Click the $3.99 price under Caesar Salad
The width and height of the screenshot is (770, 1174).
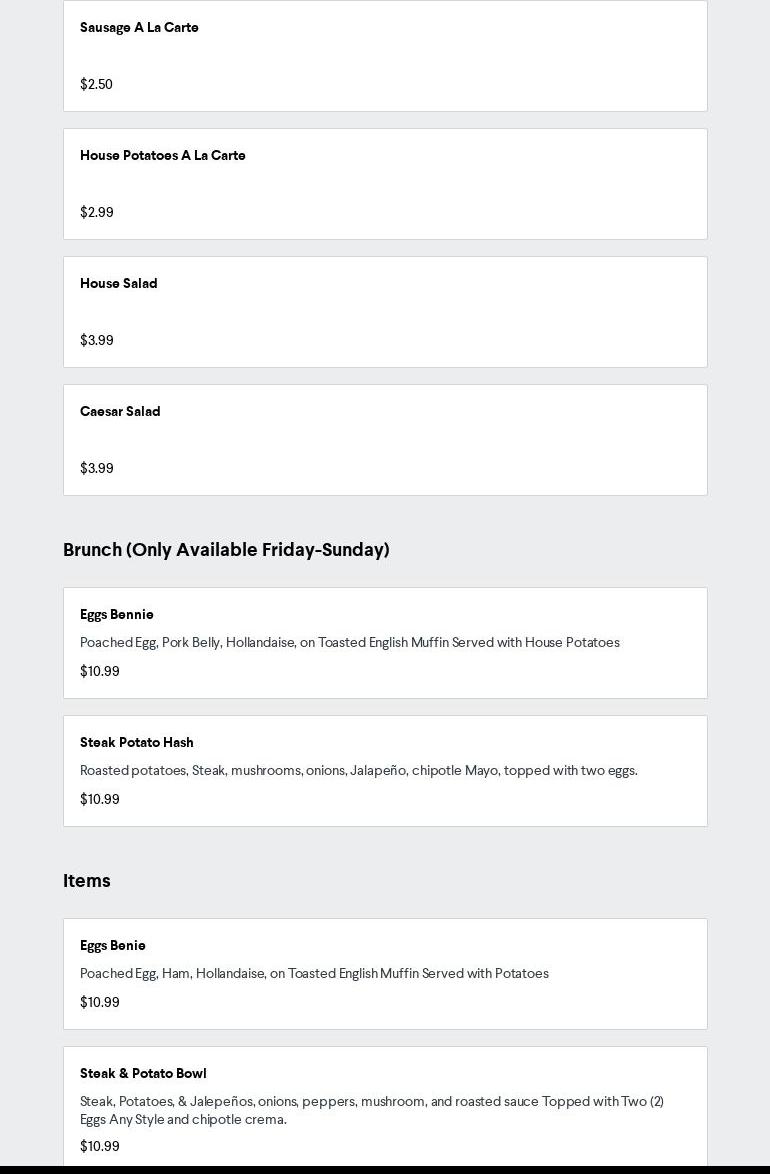point(97,469)
